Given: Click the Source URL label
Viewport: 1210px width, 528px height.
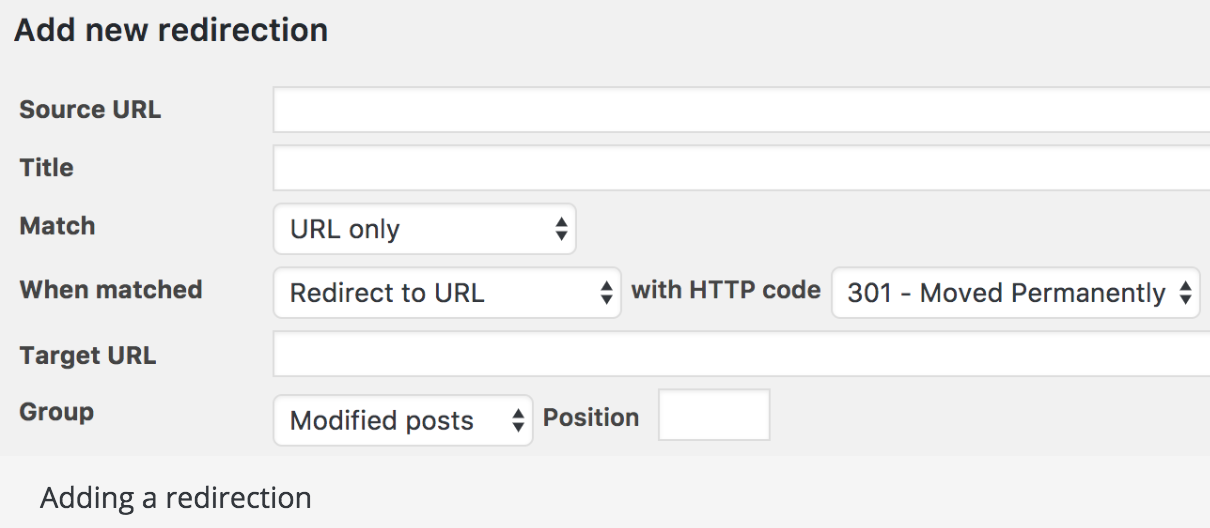Looking at the screenshot, I should click(90, 110).
